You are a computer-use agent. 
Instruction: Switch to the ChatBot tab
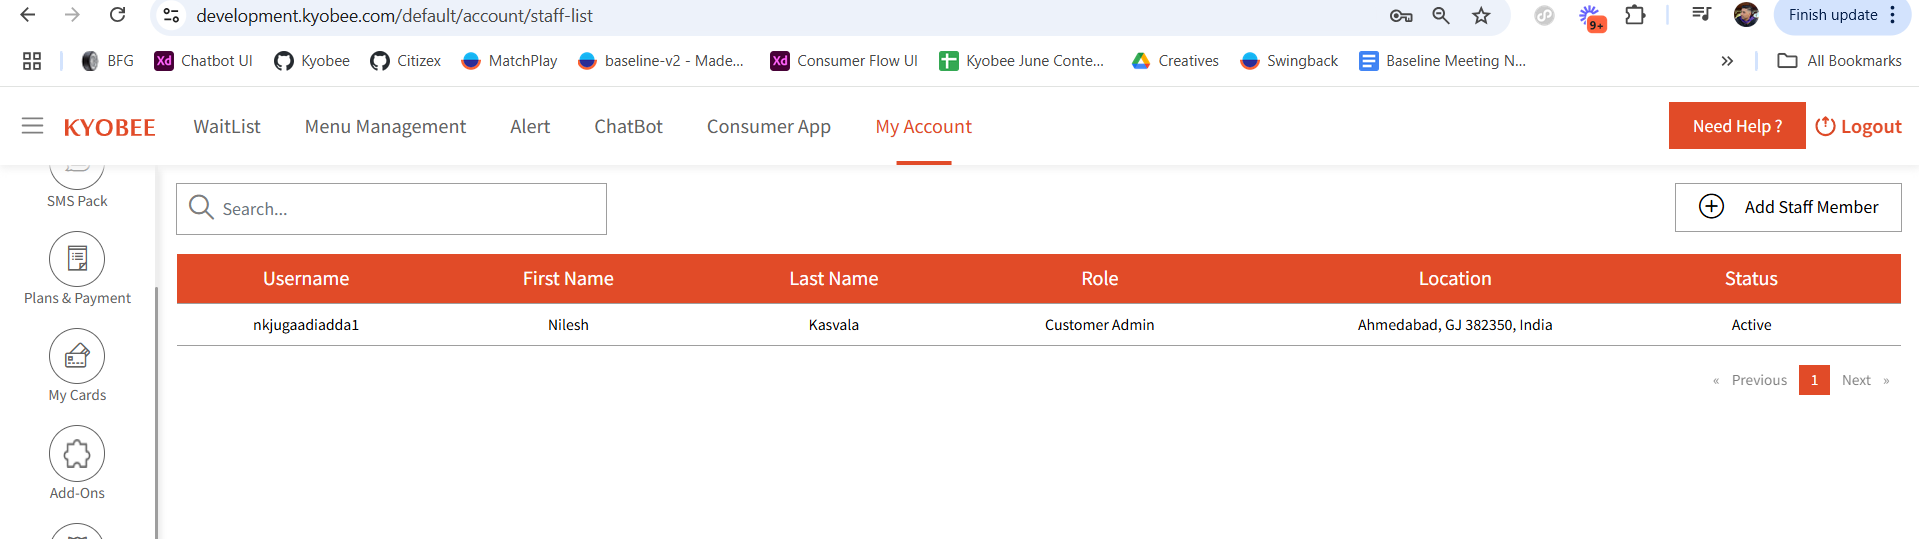[x=628, y=127]
